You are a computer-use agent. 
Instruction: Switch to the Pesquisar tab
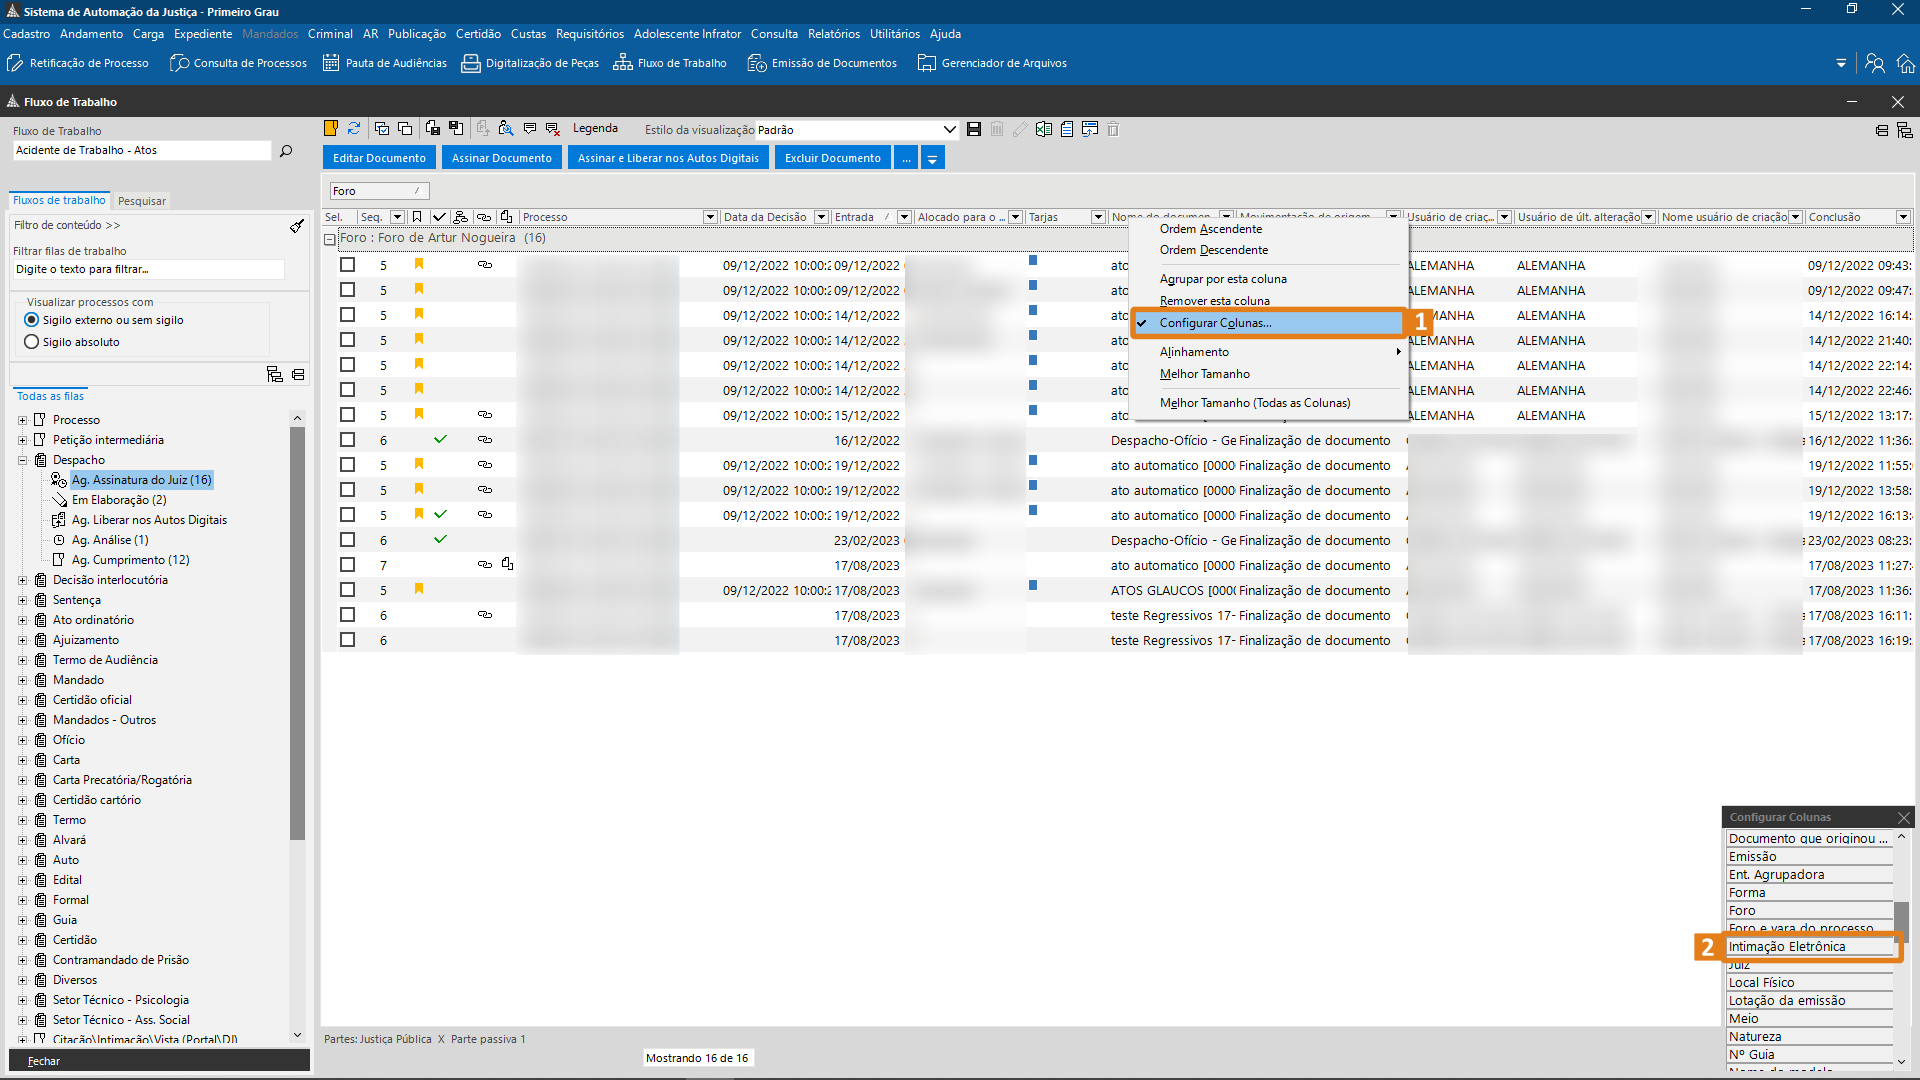click(142, 201)
